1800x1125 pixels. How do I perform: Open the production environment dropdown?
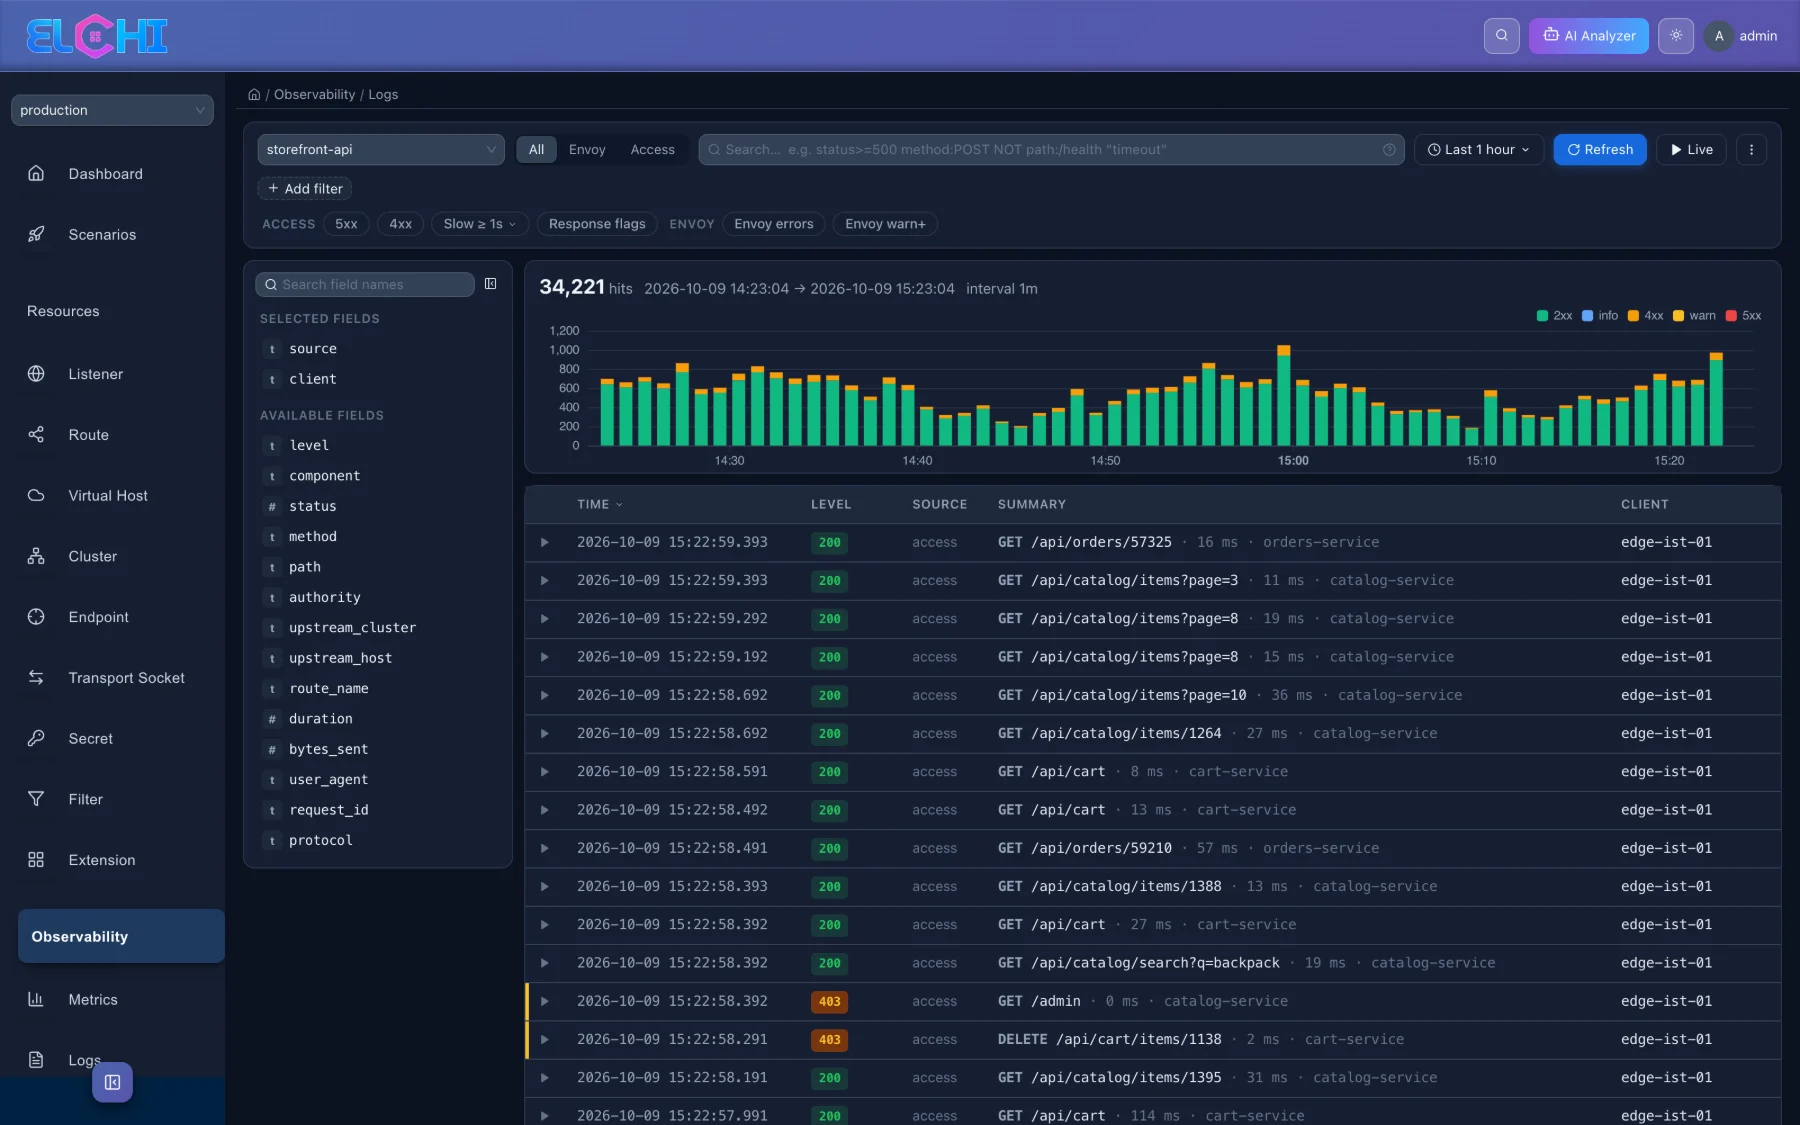click(112, 110)
